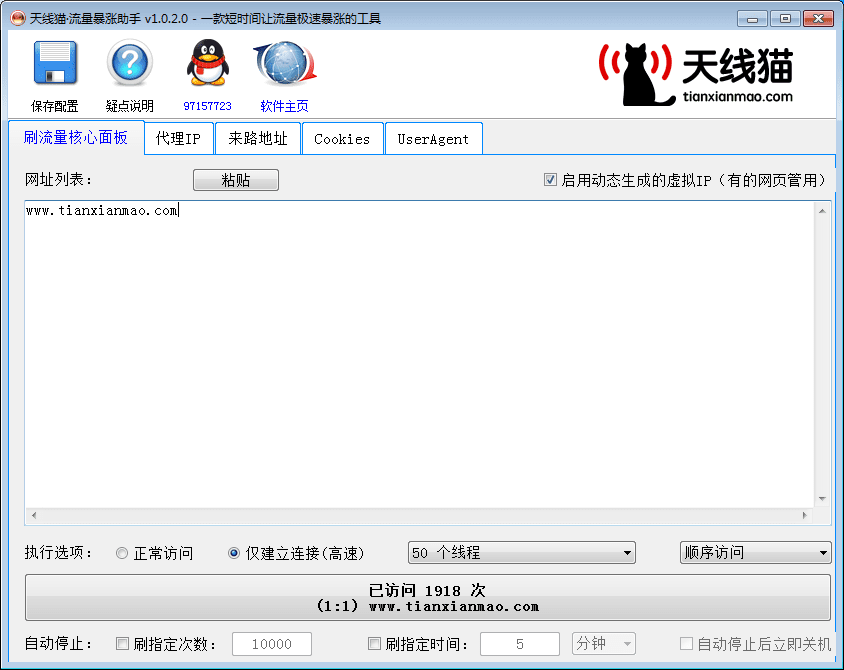Click the app icon in the title bar
Screen dimensions: 844x670
pos(18,18)
